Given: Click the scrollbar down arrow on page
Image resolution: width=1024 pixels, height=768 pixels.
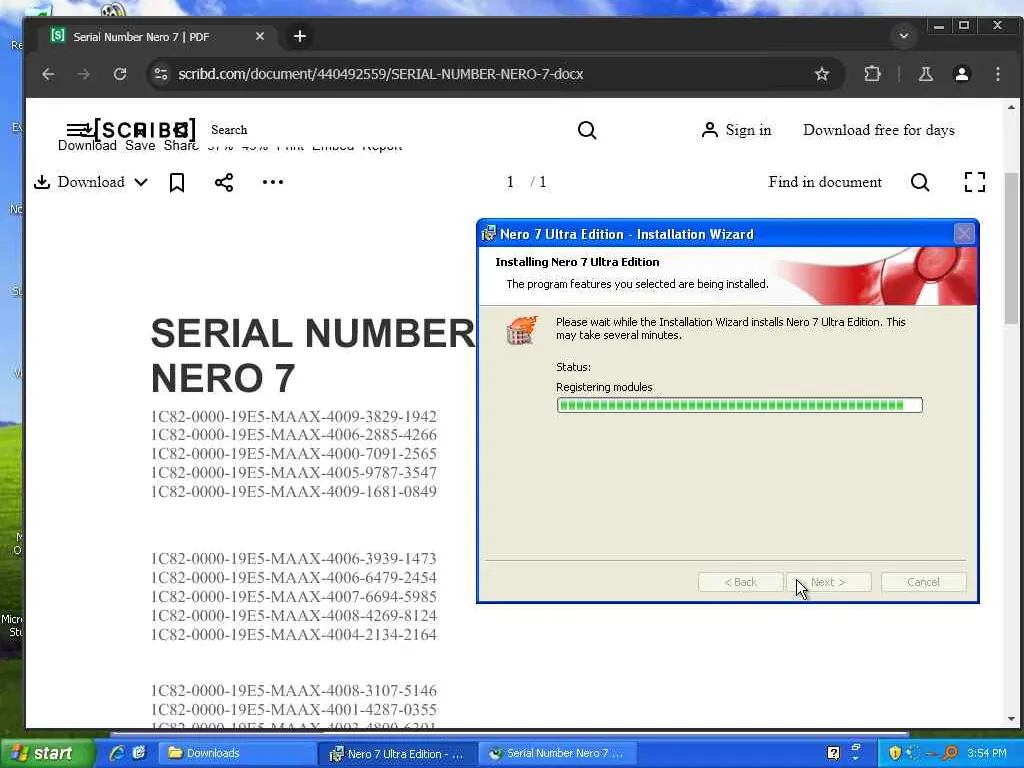Looking at the screenshot, I should (x=1011, y=719).
